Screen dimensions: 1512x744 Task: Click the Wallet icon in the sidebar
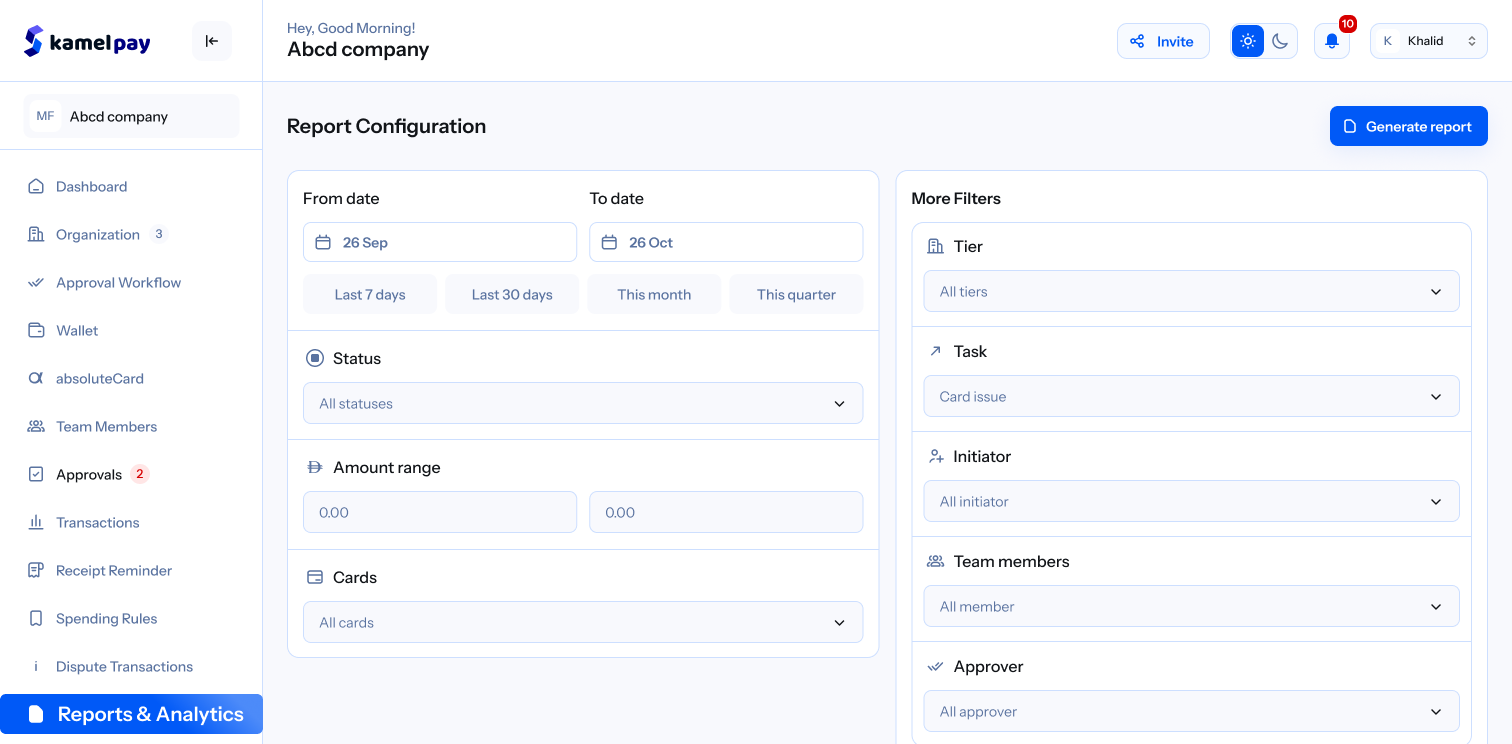click(x=36, y=330)
